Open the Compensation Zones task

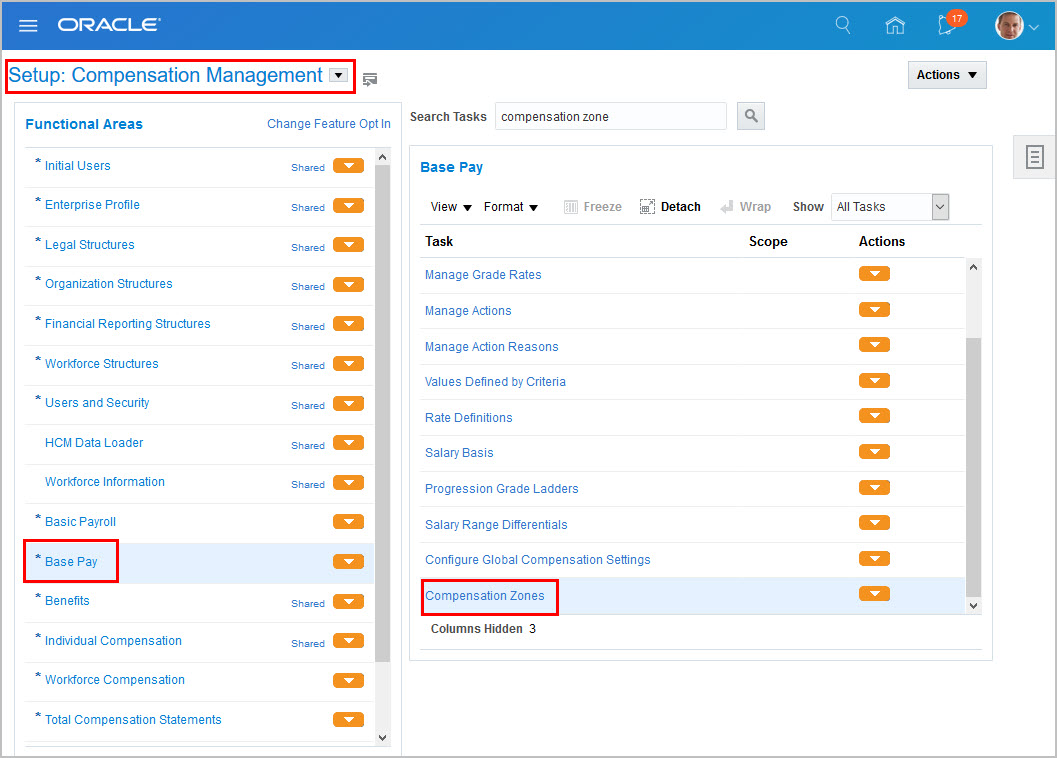pyautogui.click(x=484, y=595)
